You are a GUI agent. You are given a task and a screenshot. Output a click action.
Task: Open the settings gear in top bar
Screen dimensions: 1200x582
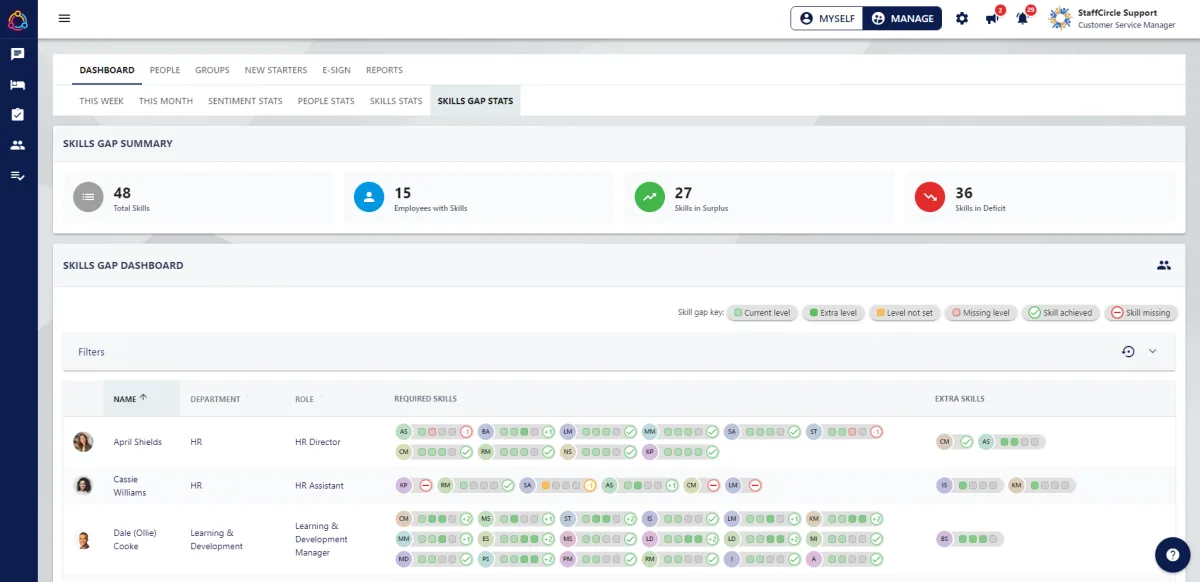coord(962,18)
